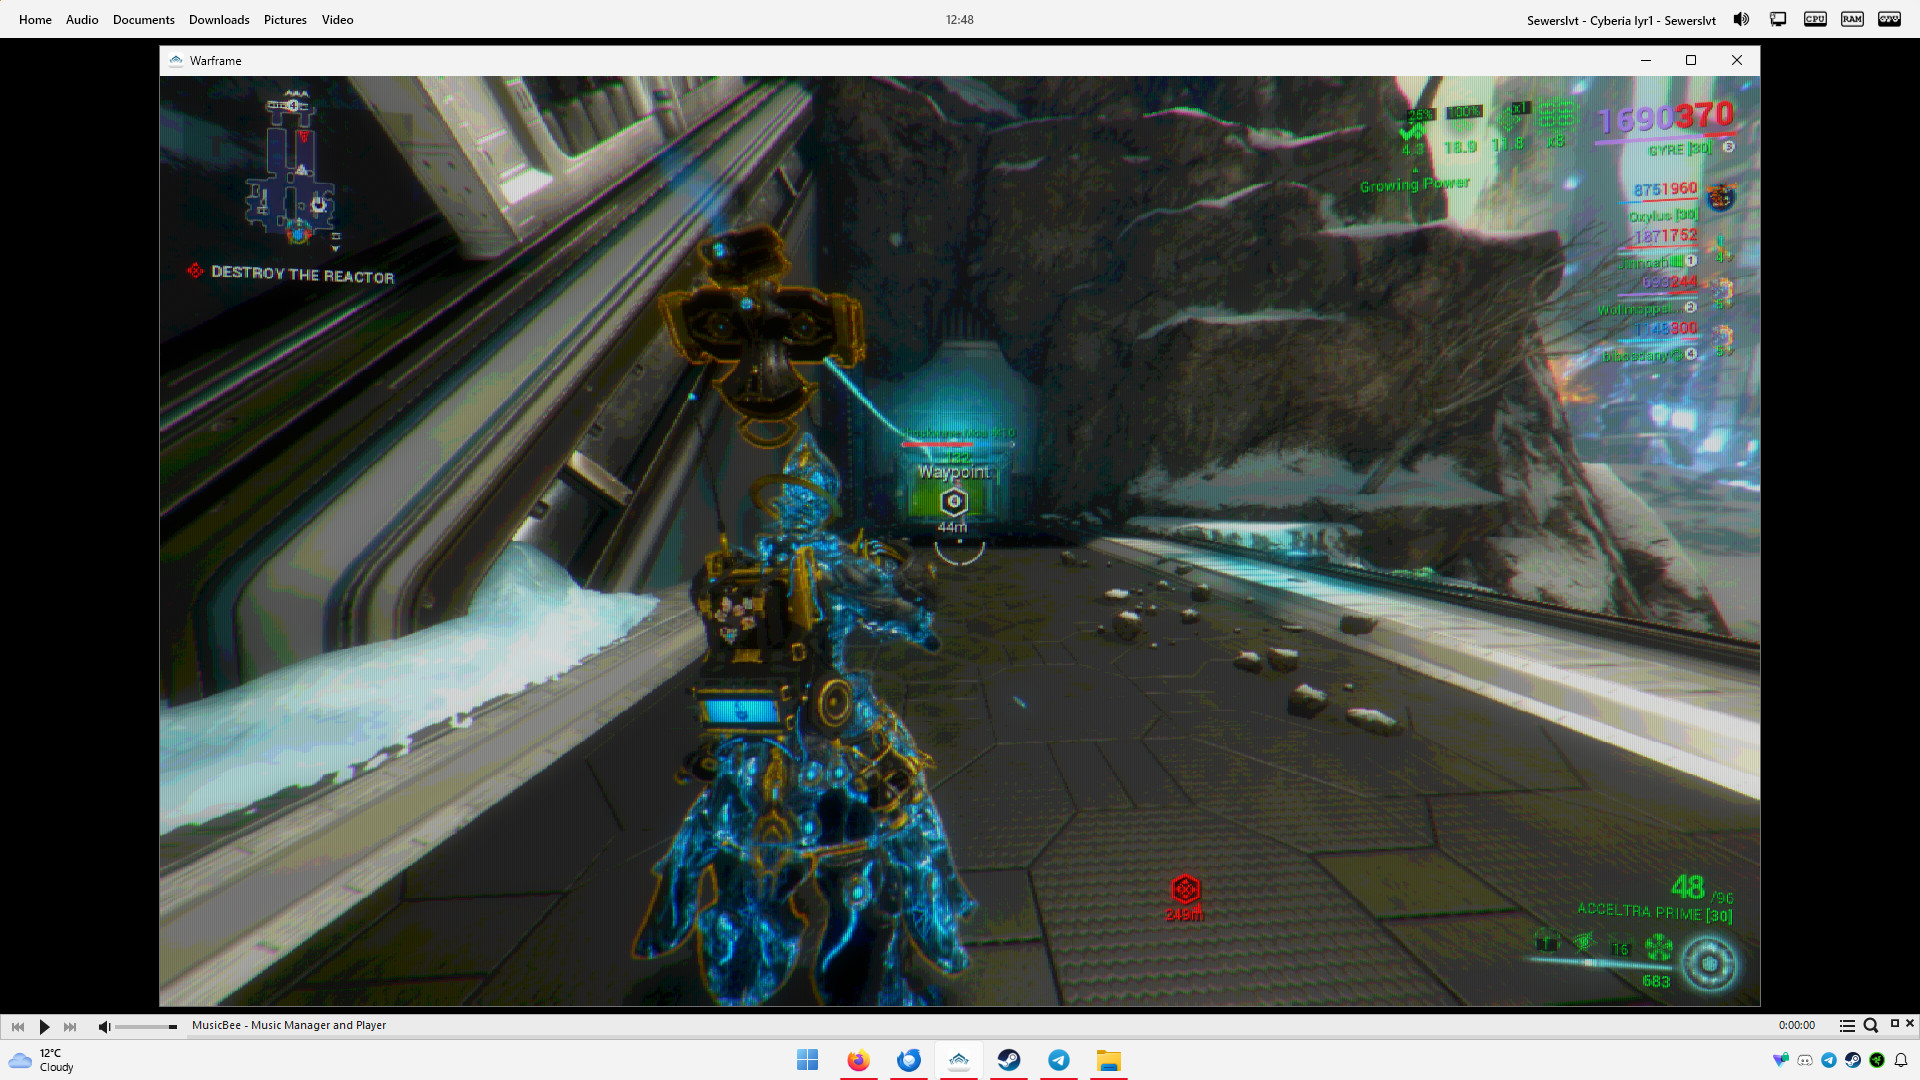The image size is (1920, 1080).
Task: Open the Pictures menu in the top bar
Action: coord(285,20)
